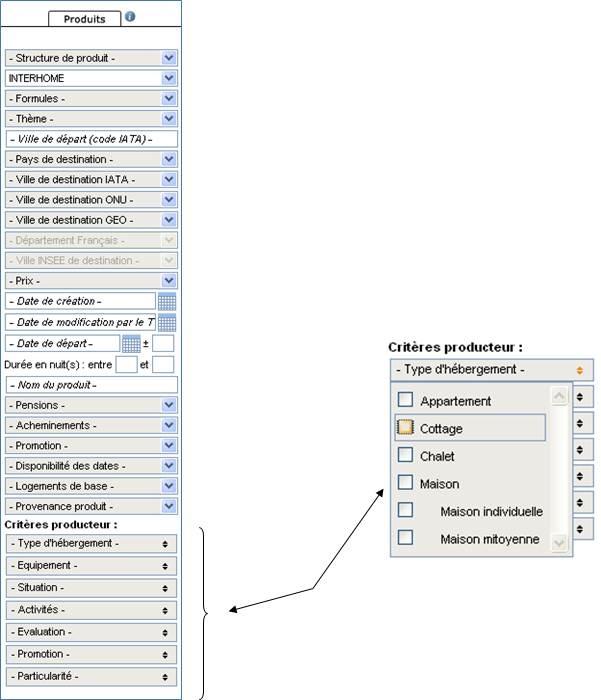
Task: Open calendar icon for Date de création
Action: [x=167, y=301]
